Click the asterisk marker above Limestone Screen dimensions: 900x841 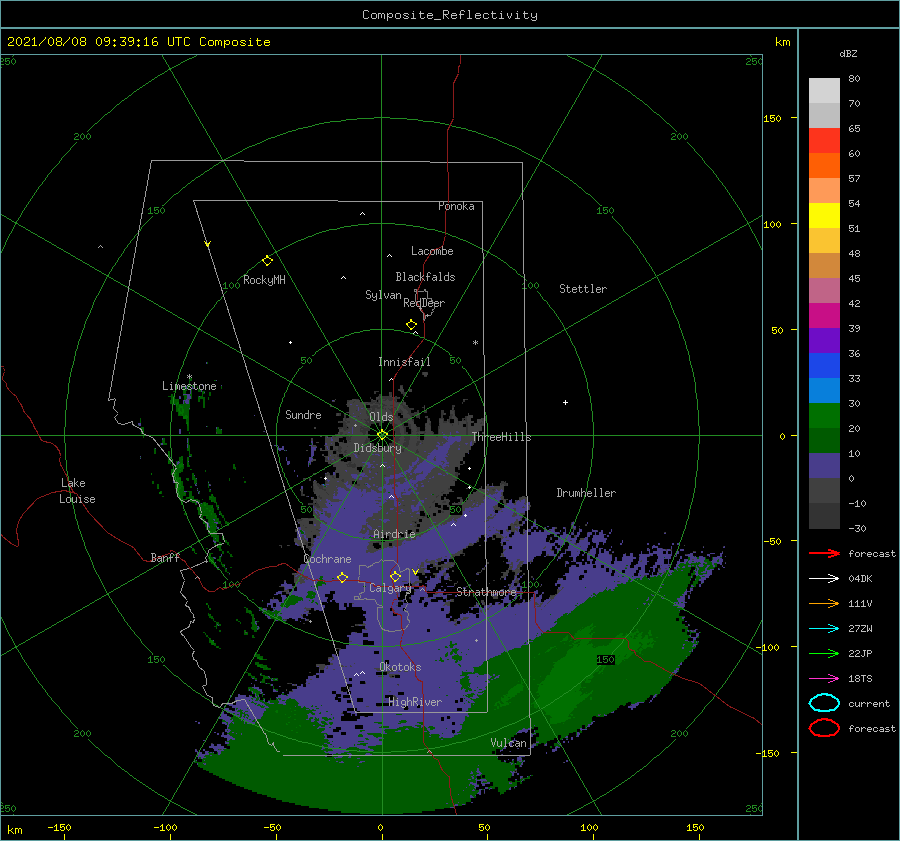[x=189, y=377]
